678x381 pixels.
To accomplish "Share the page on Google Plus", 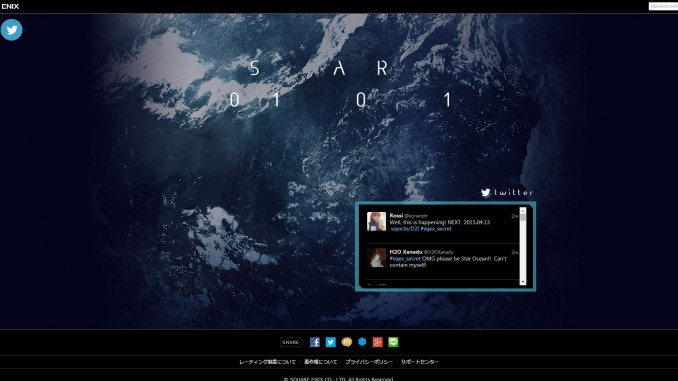I will 377,342.
